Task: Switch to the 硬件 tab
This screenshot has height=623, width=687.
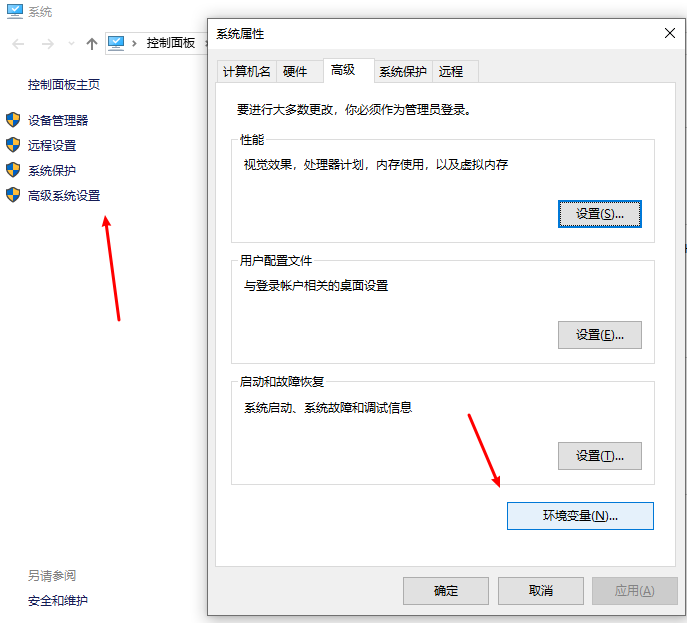Action: point(295,71)
